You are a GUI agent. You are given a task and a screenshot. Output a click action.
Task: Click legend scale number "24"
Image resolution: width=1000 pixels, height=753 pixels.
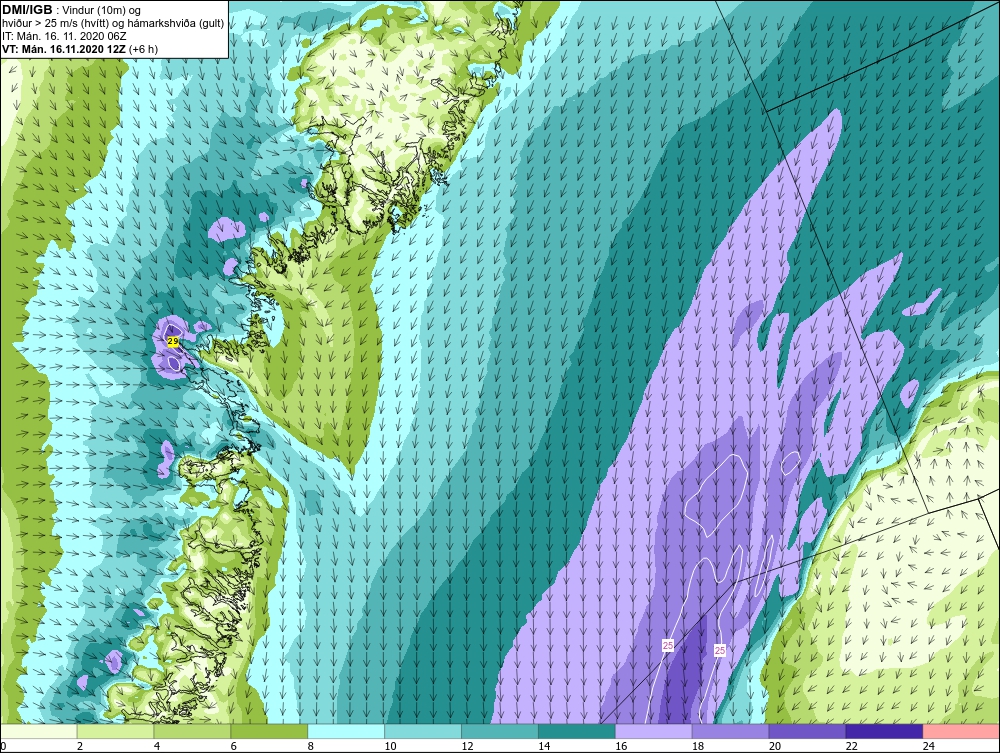pyautogui.click(x=929, y=747)
